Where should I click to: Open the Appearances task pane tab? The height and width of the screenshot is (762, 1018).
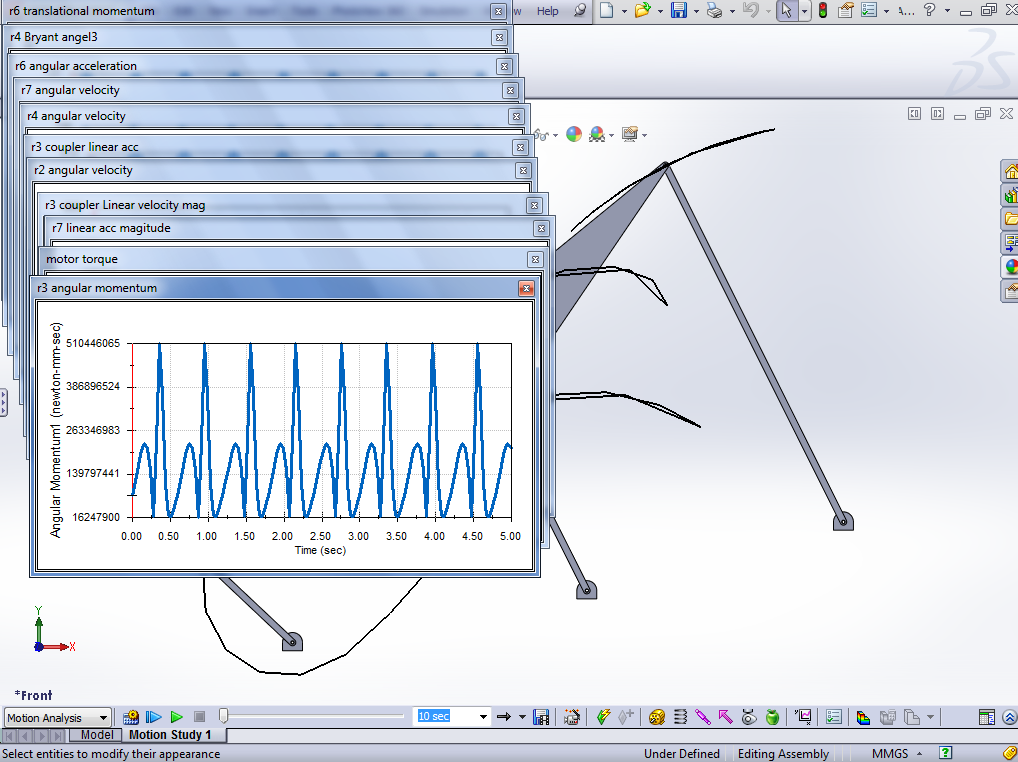click(x=1010, y=266)
